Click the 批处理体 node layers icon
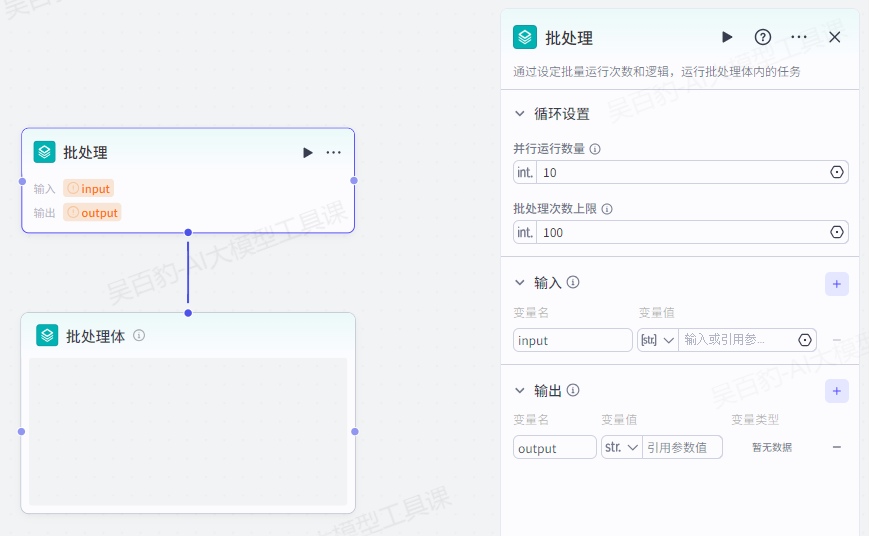Screen dimensions: 869x536 47,335
